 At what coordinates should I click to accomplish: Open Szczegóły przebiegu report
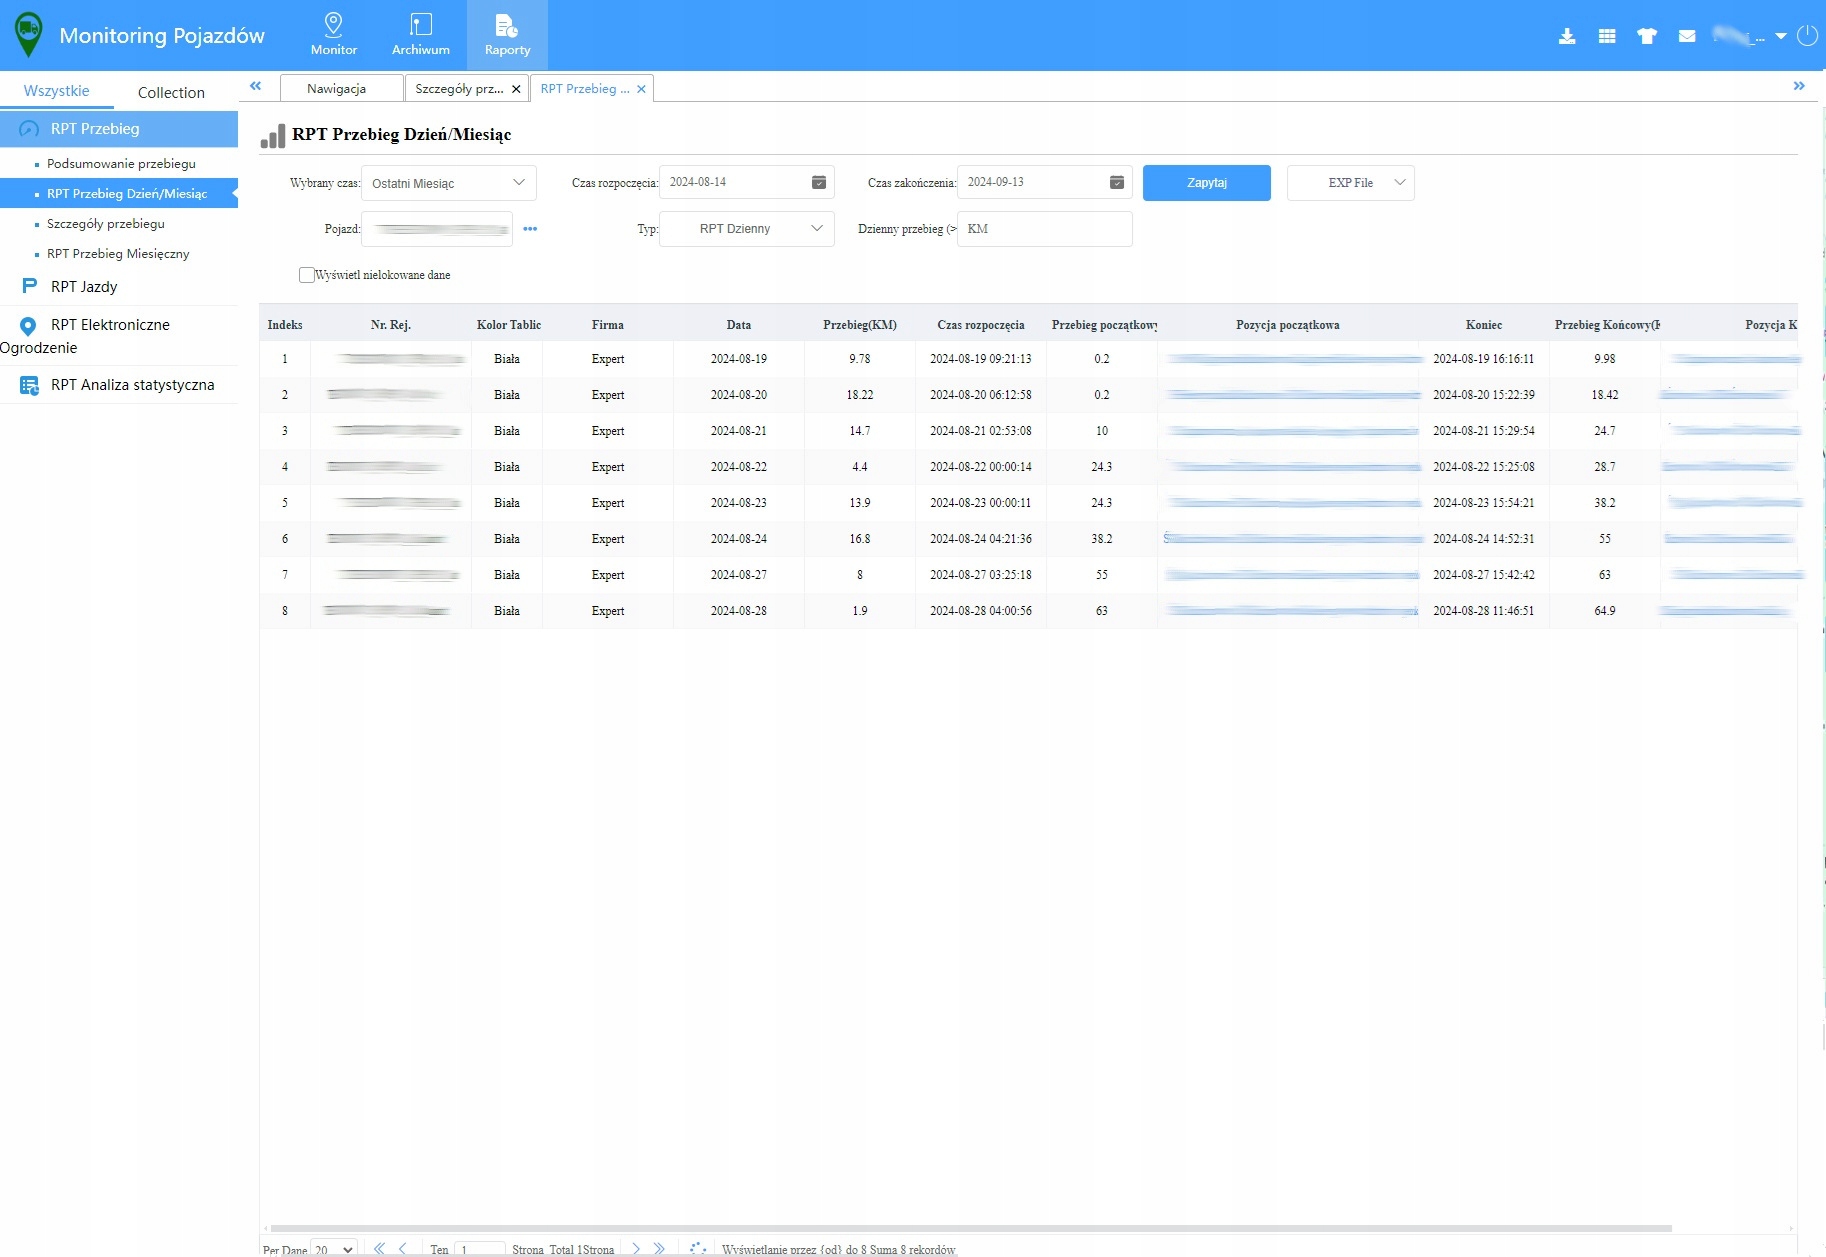(x=106, y=223)
